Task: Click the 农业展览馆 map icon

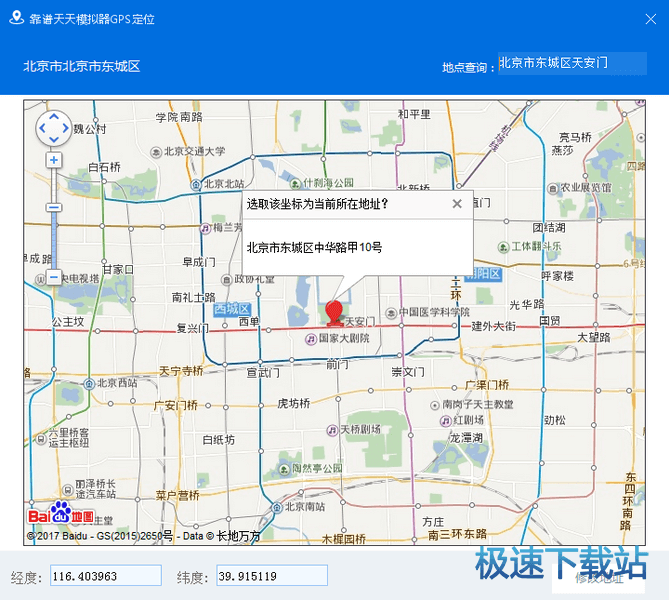Action: tap(553, 188)
